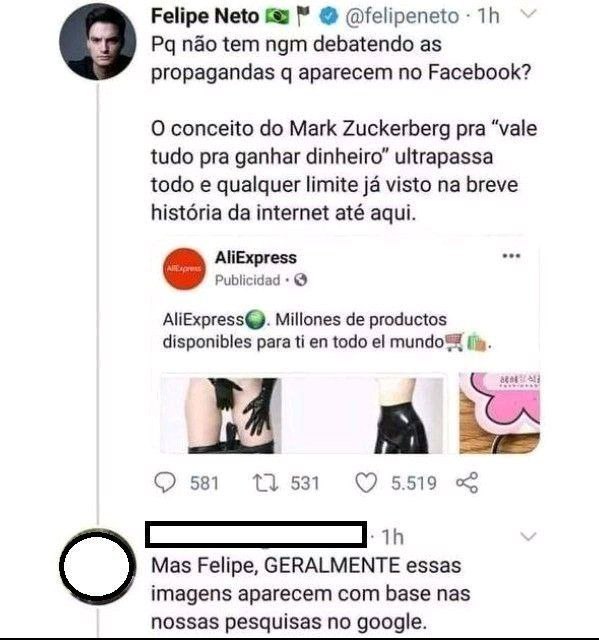Viewport: 599px width, 640px height.
Task: Click the blue verified badge
Action: (x=329, y=16)
